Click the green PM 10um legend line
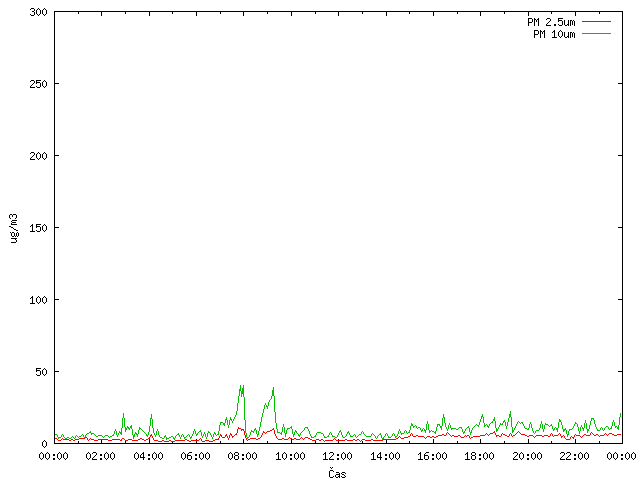 [x=596, y=34]
